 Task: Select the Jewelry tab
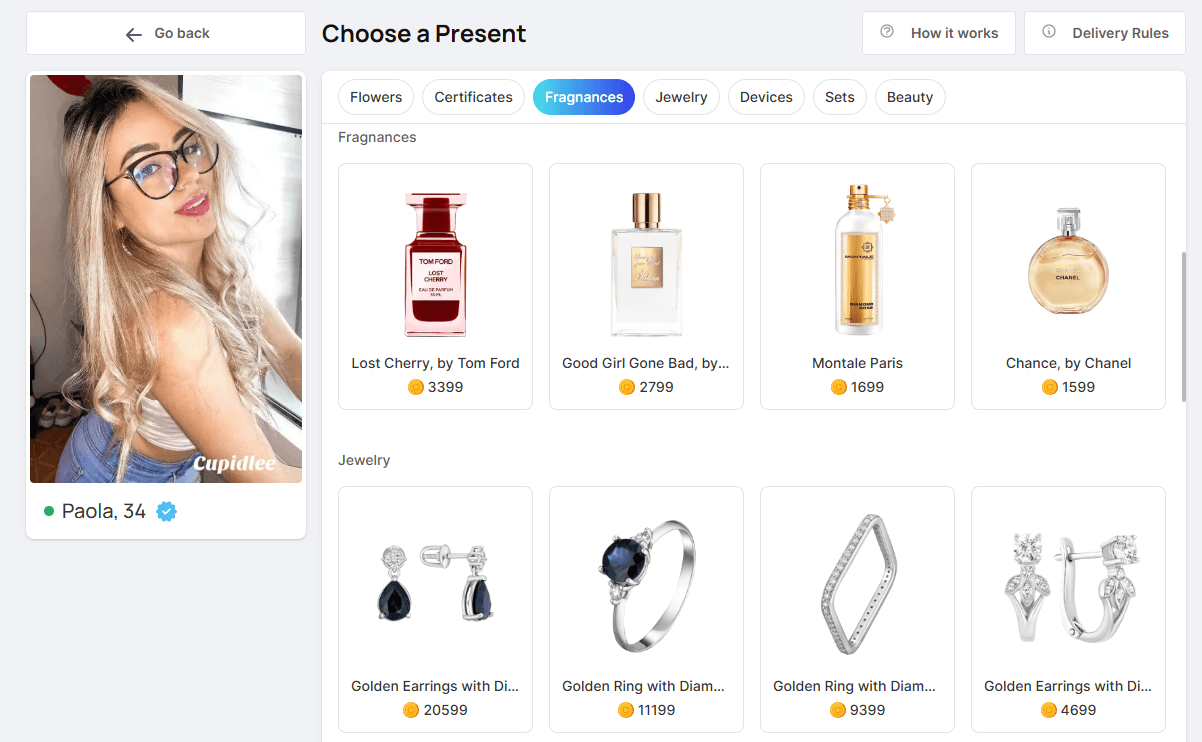pos(681,97)
